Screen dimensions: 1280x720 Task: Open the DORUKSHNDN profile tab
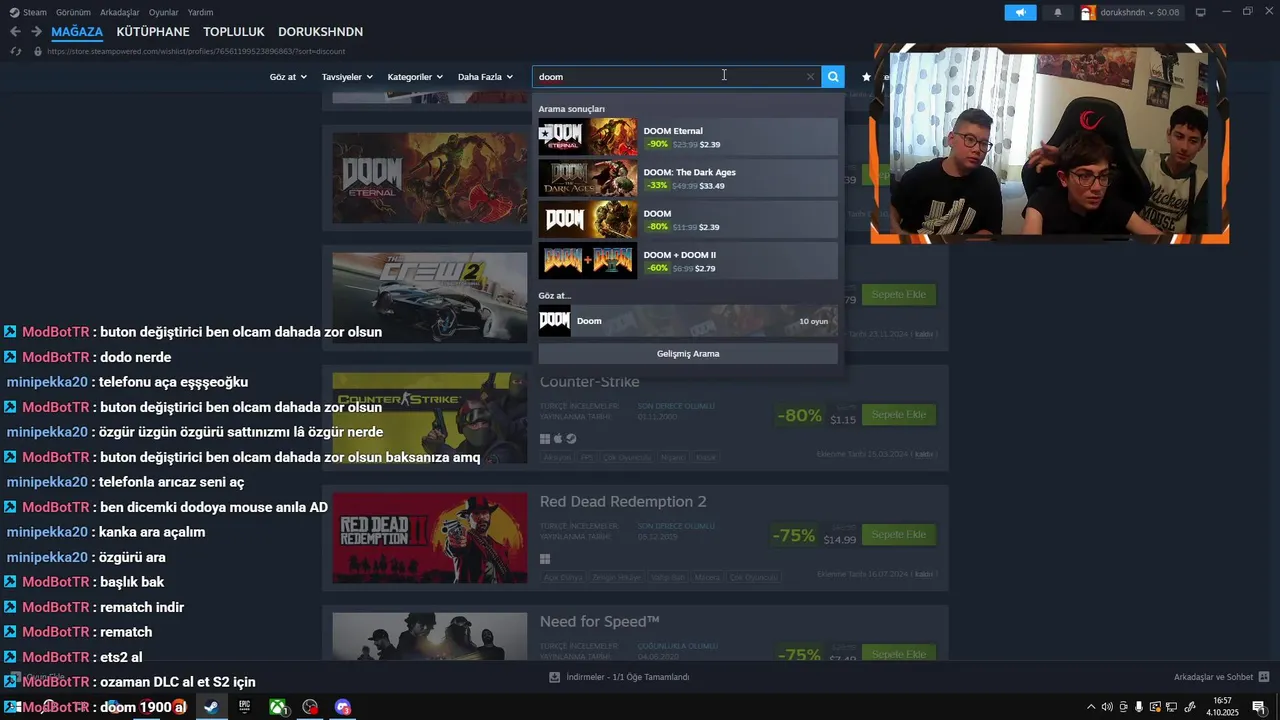(x=320, y=32)
